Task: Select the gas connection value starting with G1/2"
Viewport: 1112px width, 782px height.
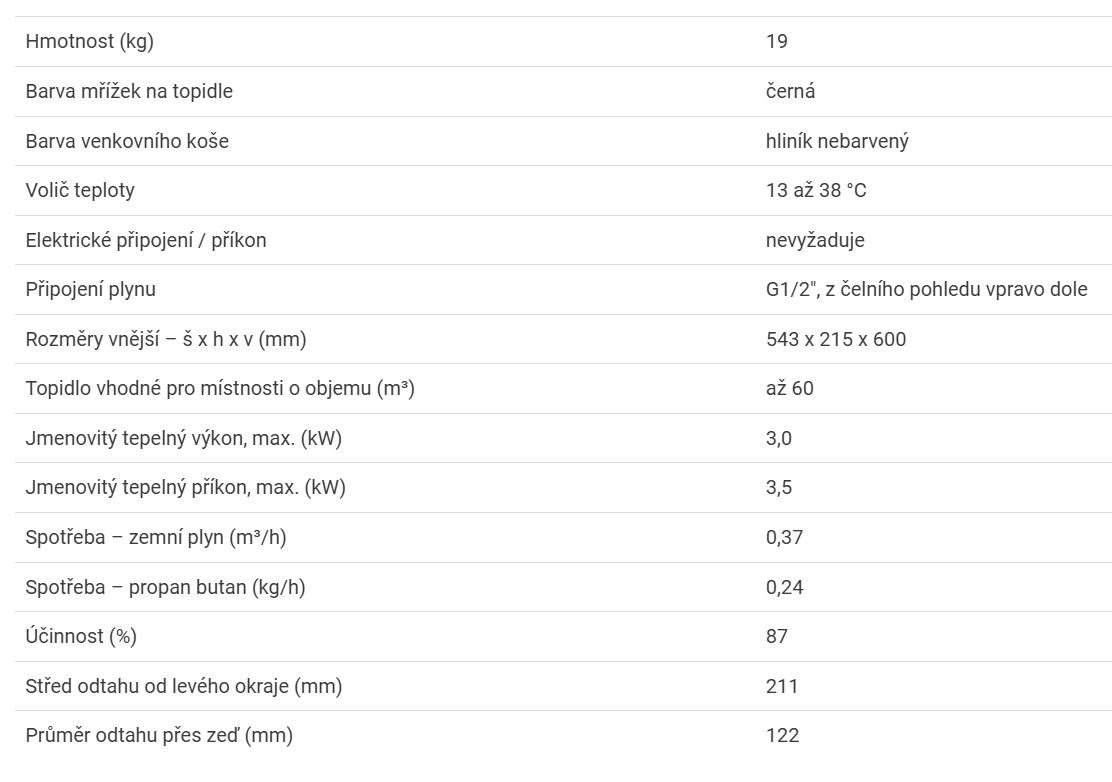Action: (x=926, y=289)
